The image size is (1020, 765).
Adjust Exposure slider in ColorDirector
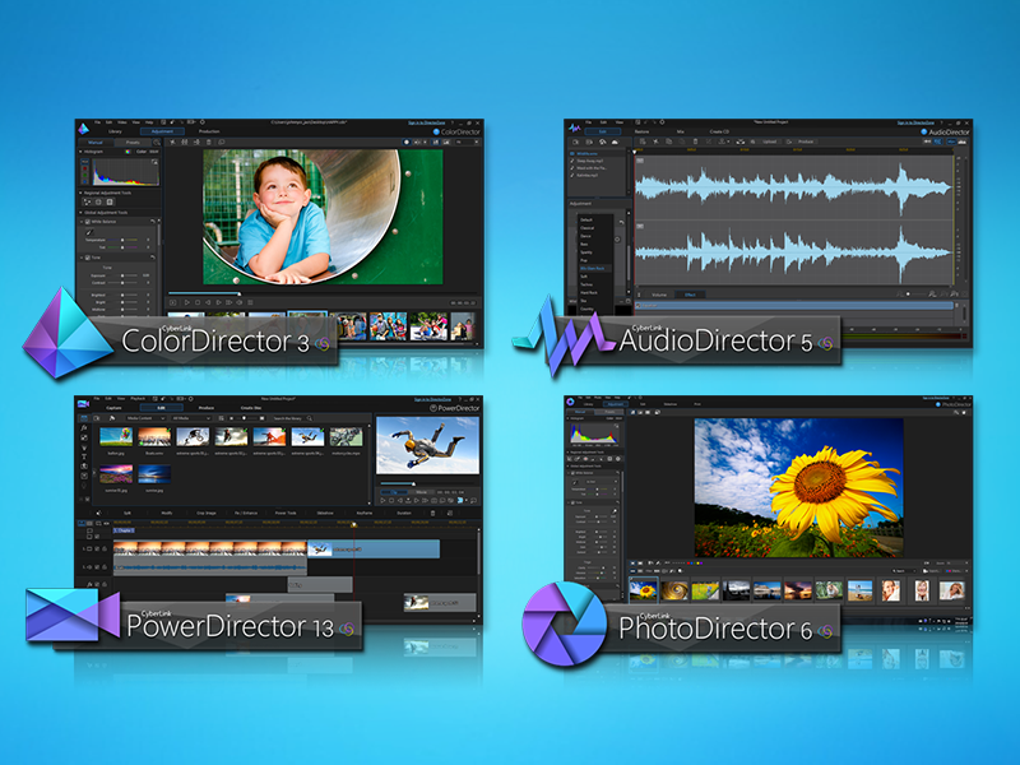click(x=124, y=276)
